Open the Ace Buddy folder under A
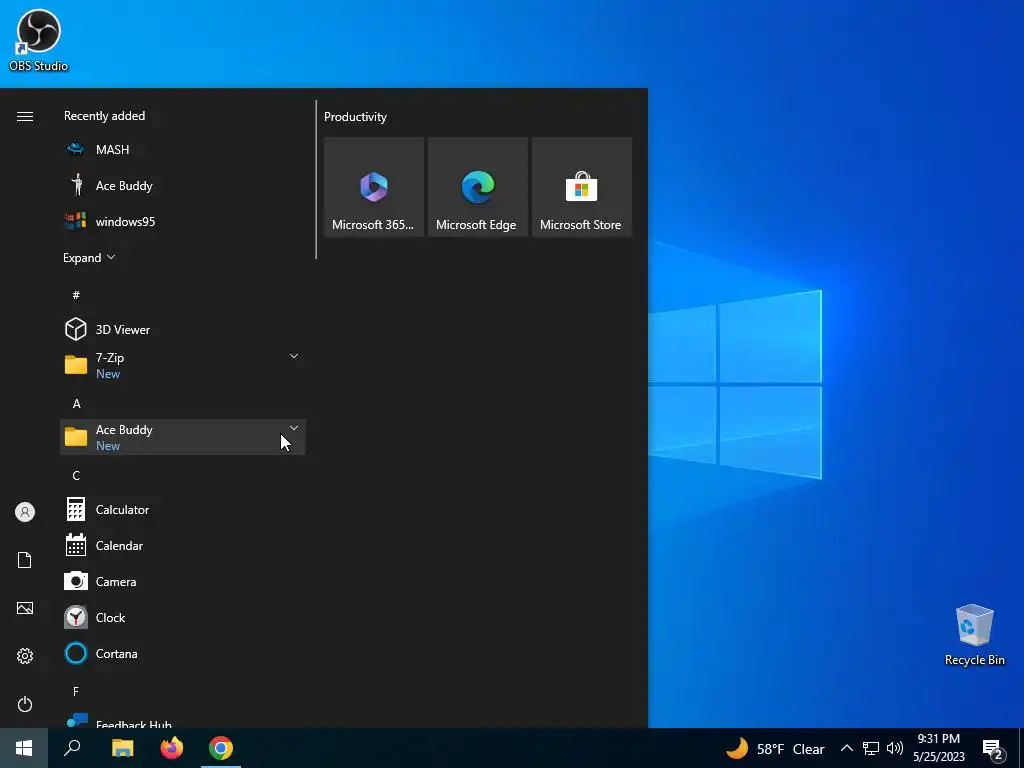Image resolution: width=1024 pixels, height=768 pixels. pyautogui.click(x=183, y=437)
